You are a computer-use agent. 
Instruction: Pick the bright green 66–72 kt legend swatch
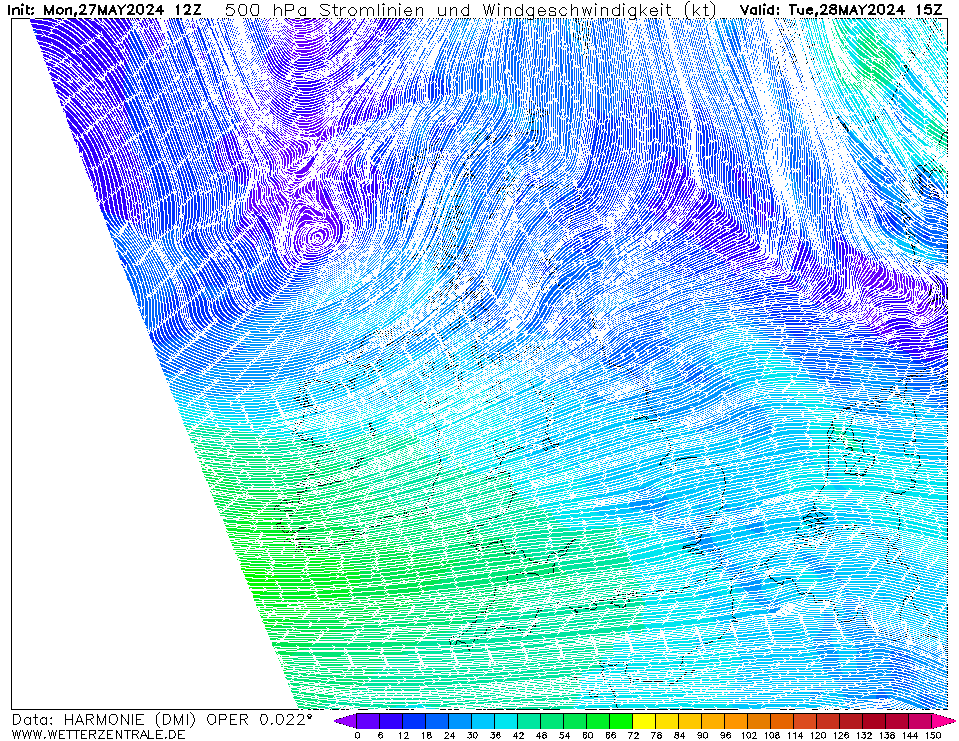(621, 721)
